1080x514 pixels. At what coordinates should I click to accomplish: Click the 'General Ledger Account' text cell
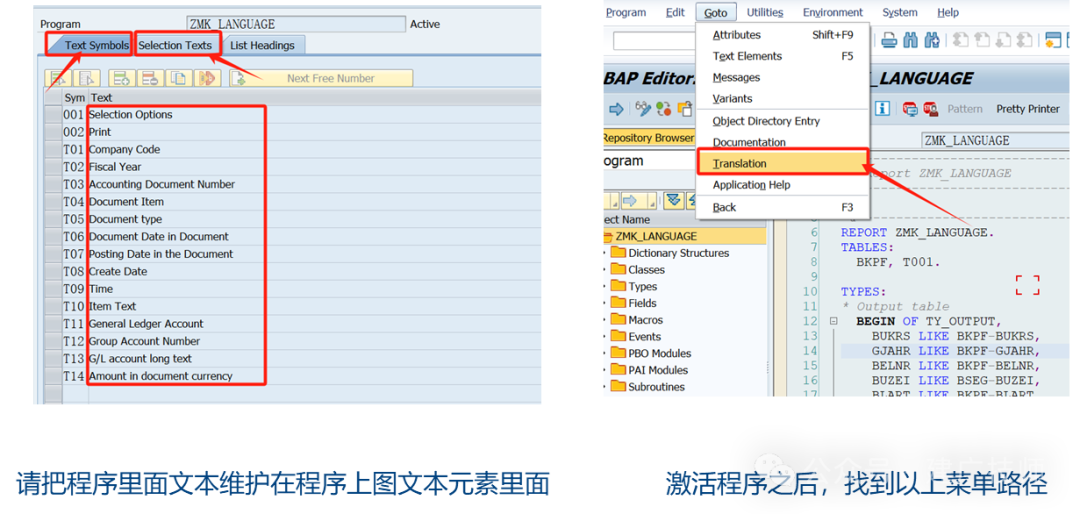(146, 324)
